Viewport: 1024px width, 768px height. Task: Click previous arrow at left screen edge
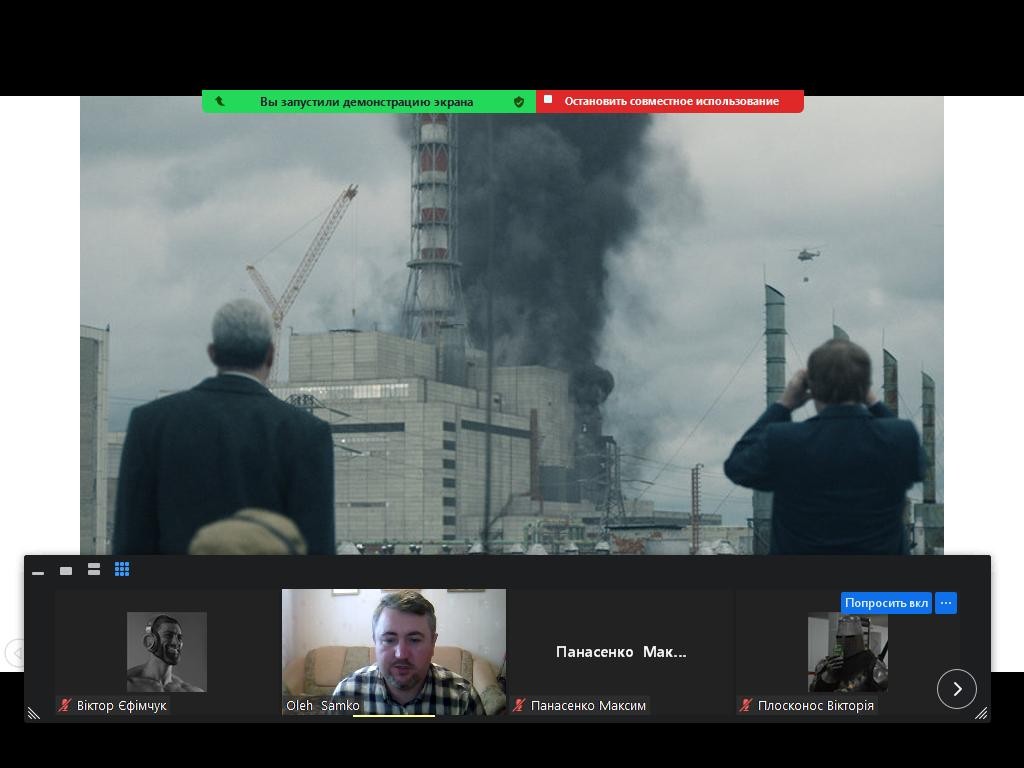click(15, 652)
